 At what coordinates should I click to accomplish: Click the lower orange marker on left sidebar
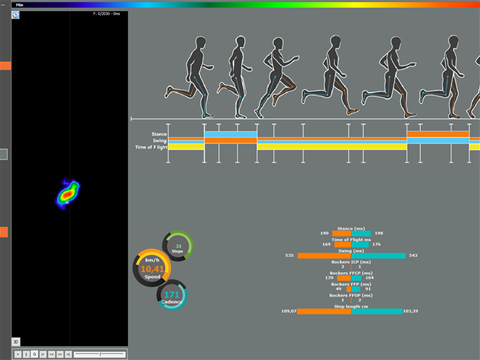pos(4,232)
